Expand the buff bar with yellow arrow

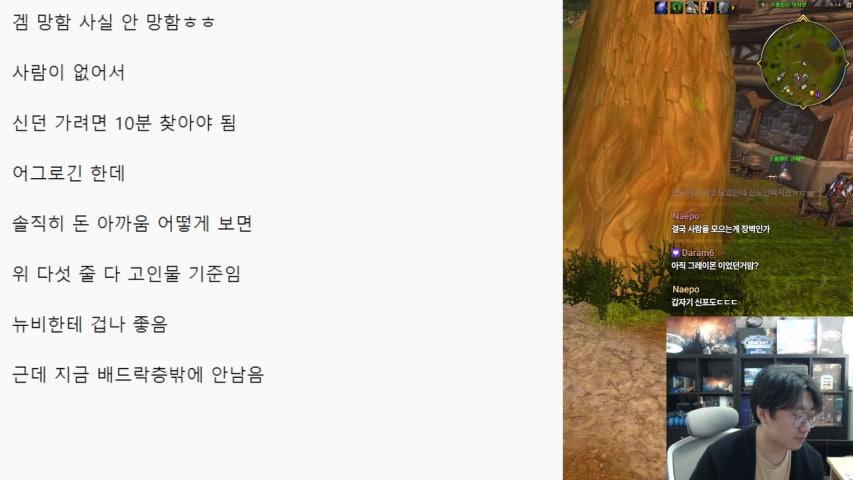[733, 8]
